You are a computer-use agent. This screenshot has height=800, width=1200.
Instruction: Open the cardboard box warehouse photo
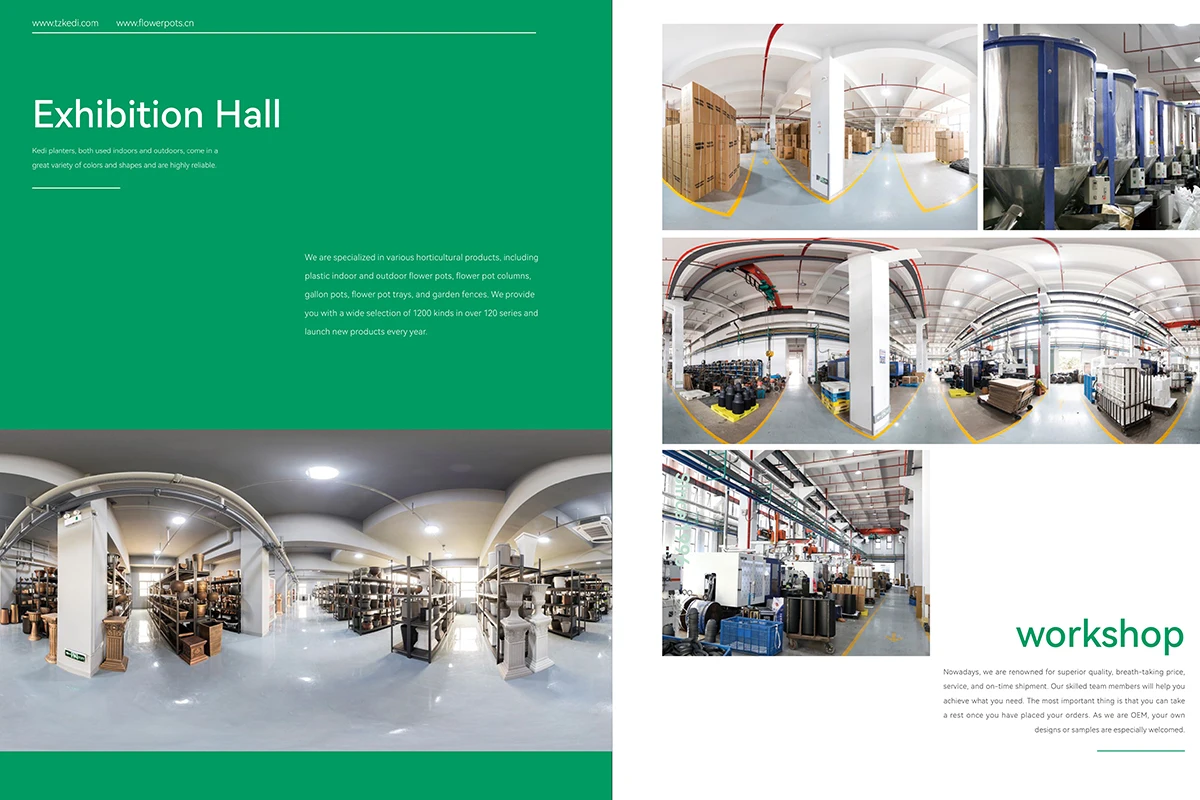click(x=819, y=127)
